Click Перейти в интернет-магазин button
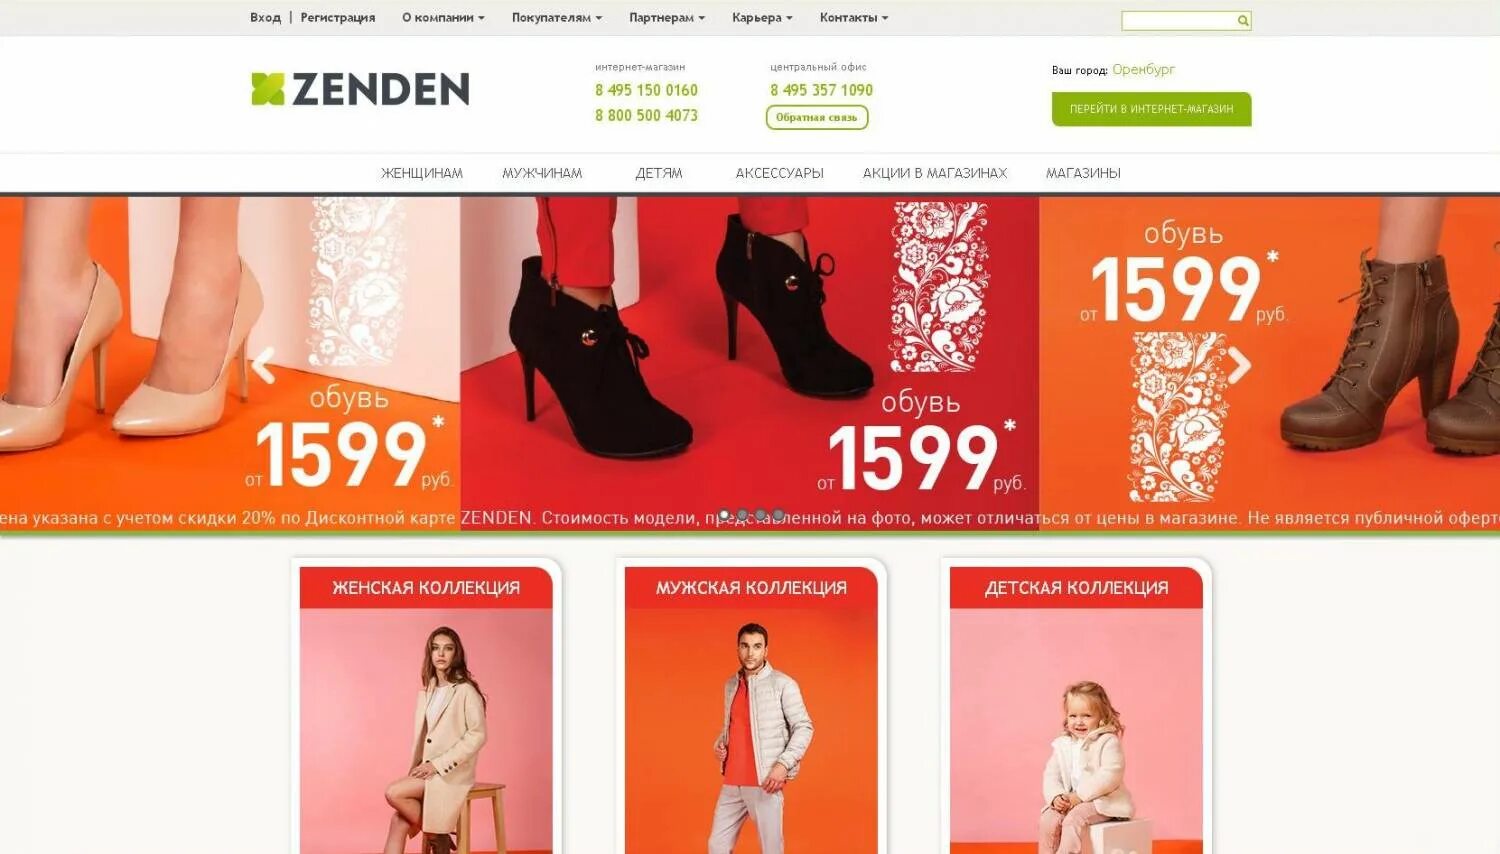This screenshot has width=1500, height=854. tap(1151, 109)
